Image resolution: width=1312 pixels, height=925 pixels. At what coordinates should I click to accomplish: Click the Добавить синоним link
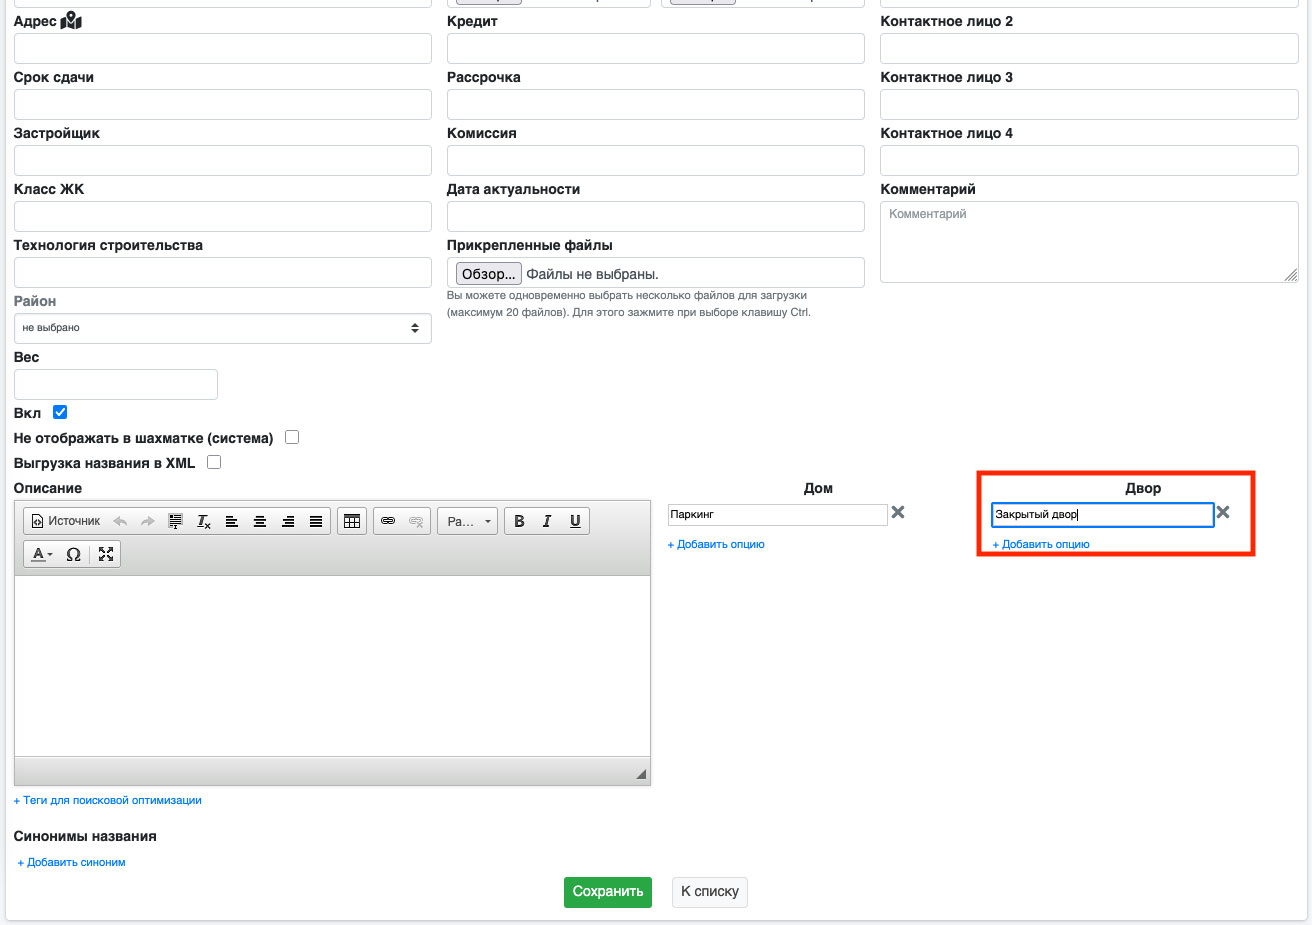[72, 862]
